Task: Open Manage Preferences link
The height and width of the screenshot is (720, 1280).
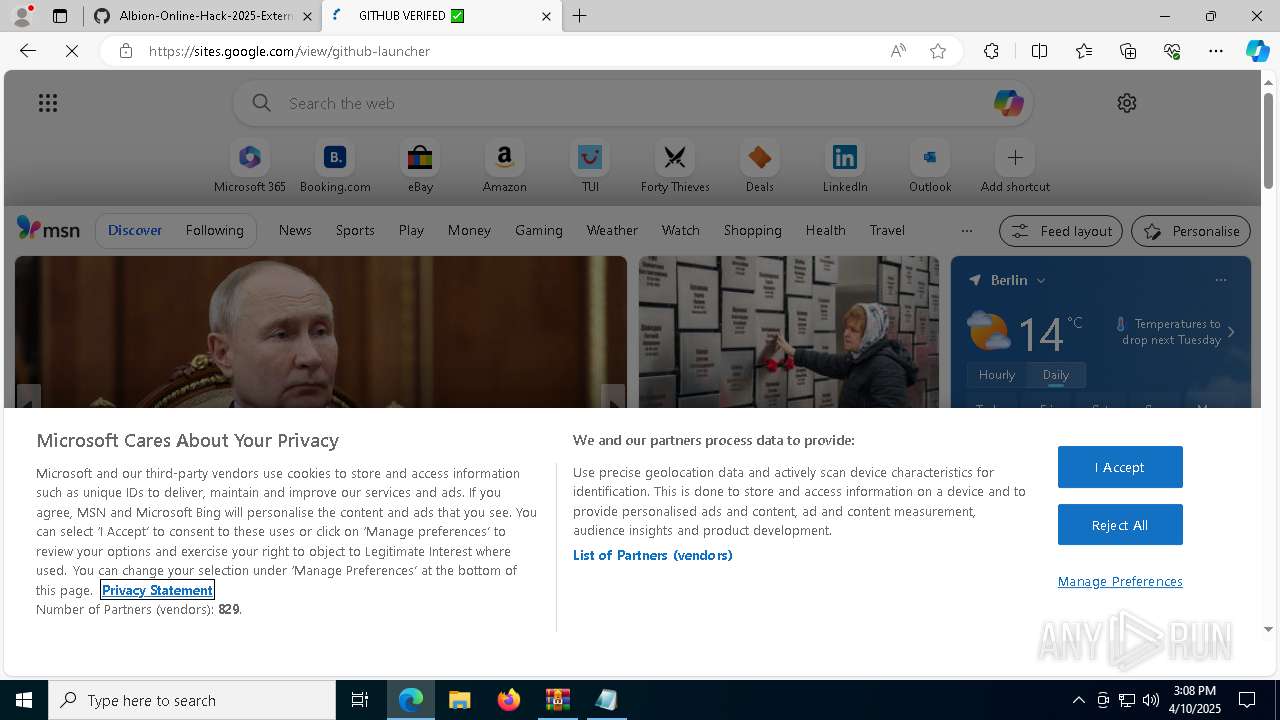Action: [1120, 581]
